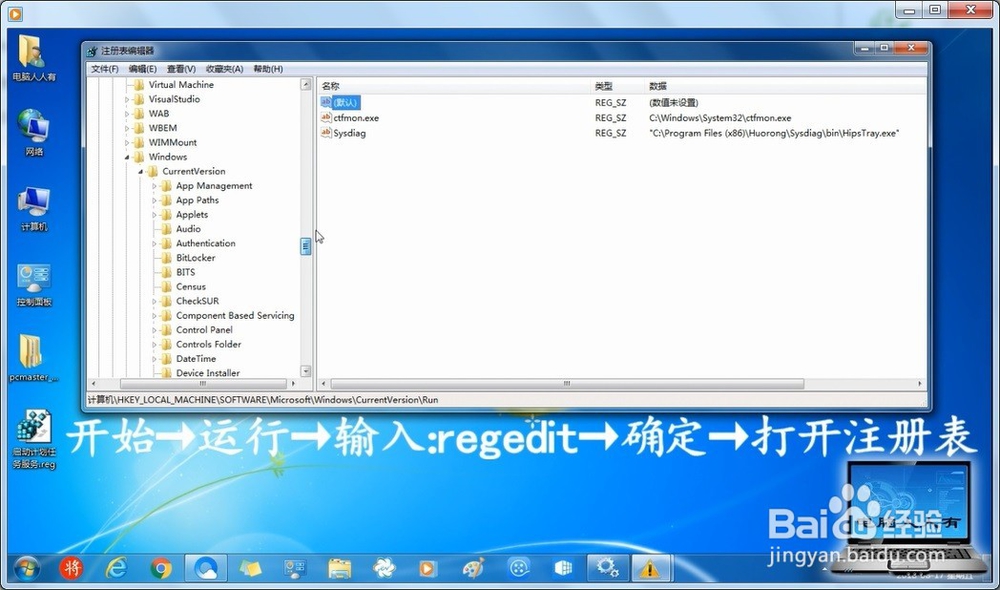This screenshot has height=590, width=1000.
Task: Open the 收藏夹(A) menu
Action: (x=224, y=69)
